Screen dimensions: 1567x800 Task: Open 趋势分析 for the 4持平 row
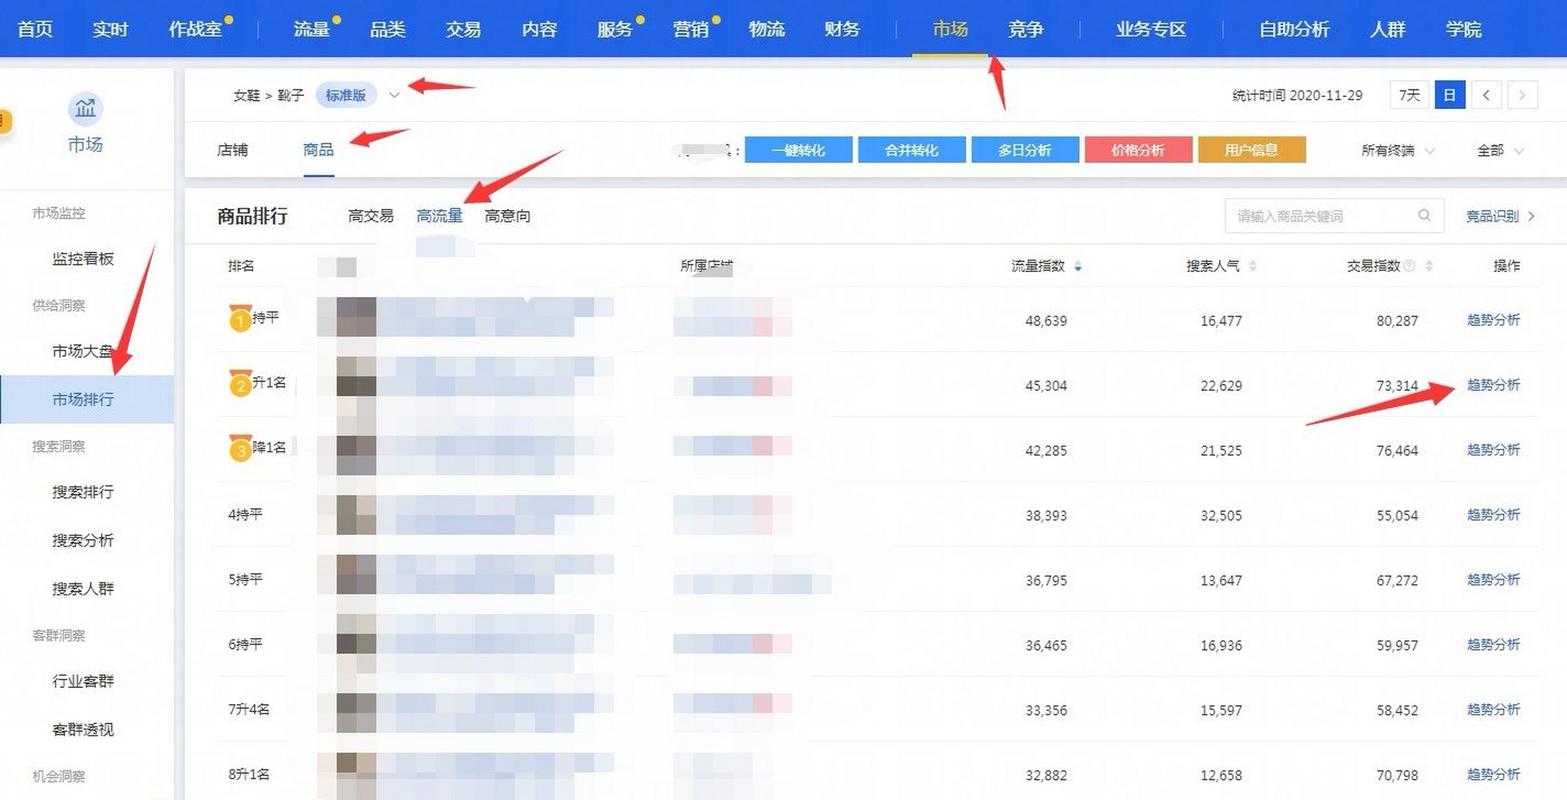tap(1493, 515)
